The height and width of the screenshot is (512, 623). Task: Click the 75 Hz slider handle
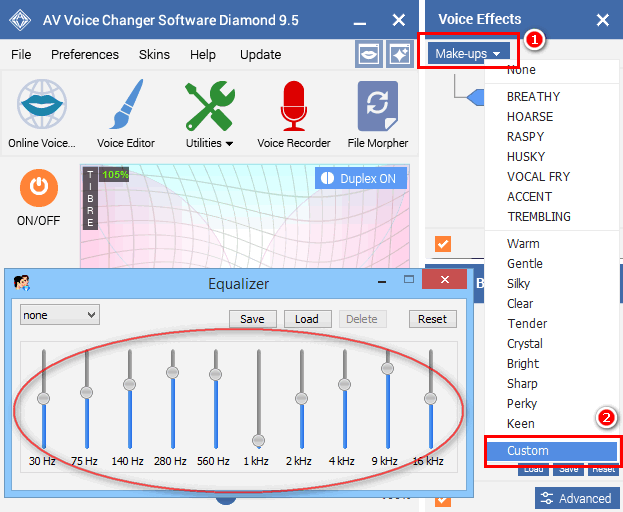tap(87, 392)
